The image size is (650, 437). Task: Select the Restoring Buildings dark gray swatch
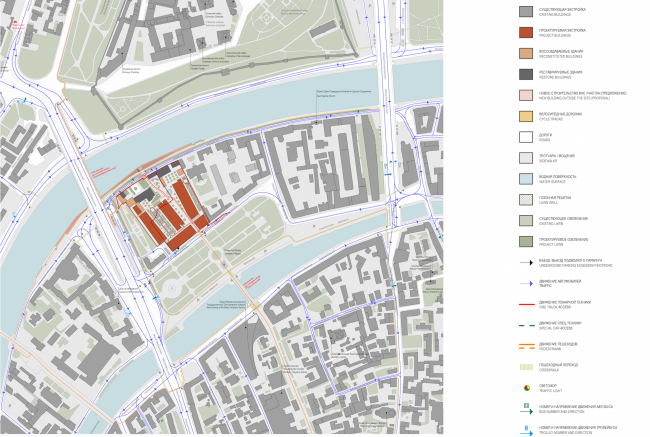click(x=526, y=75)
